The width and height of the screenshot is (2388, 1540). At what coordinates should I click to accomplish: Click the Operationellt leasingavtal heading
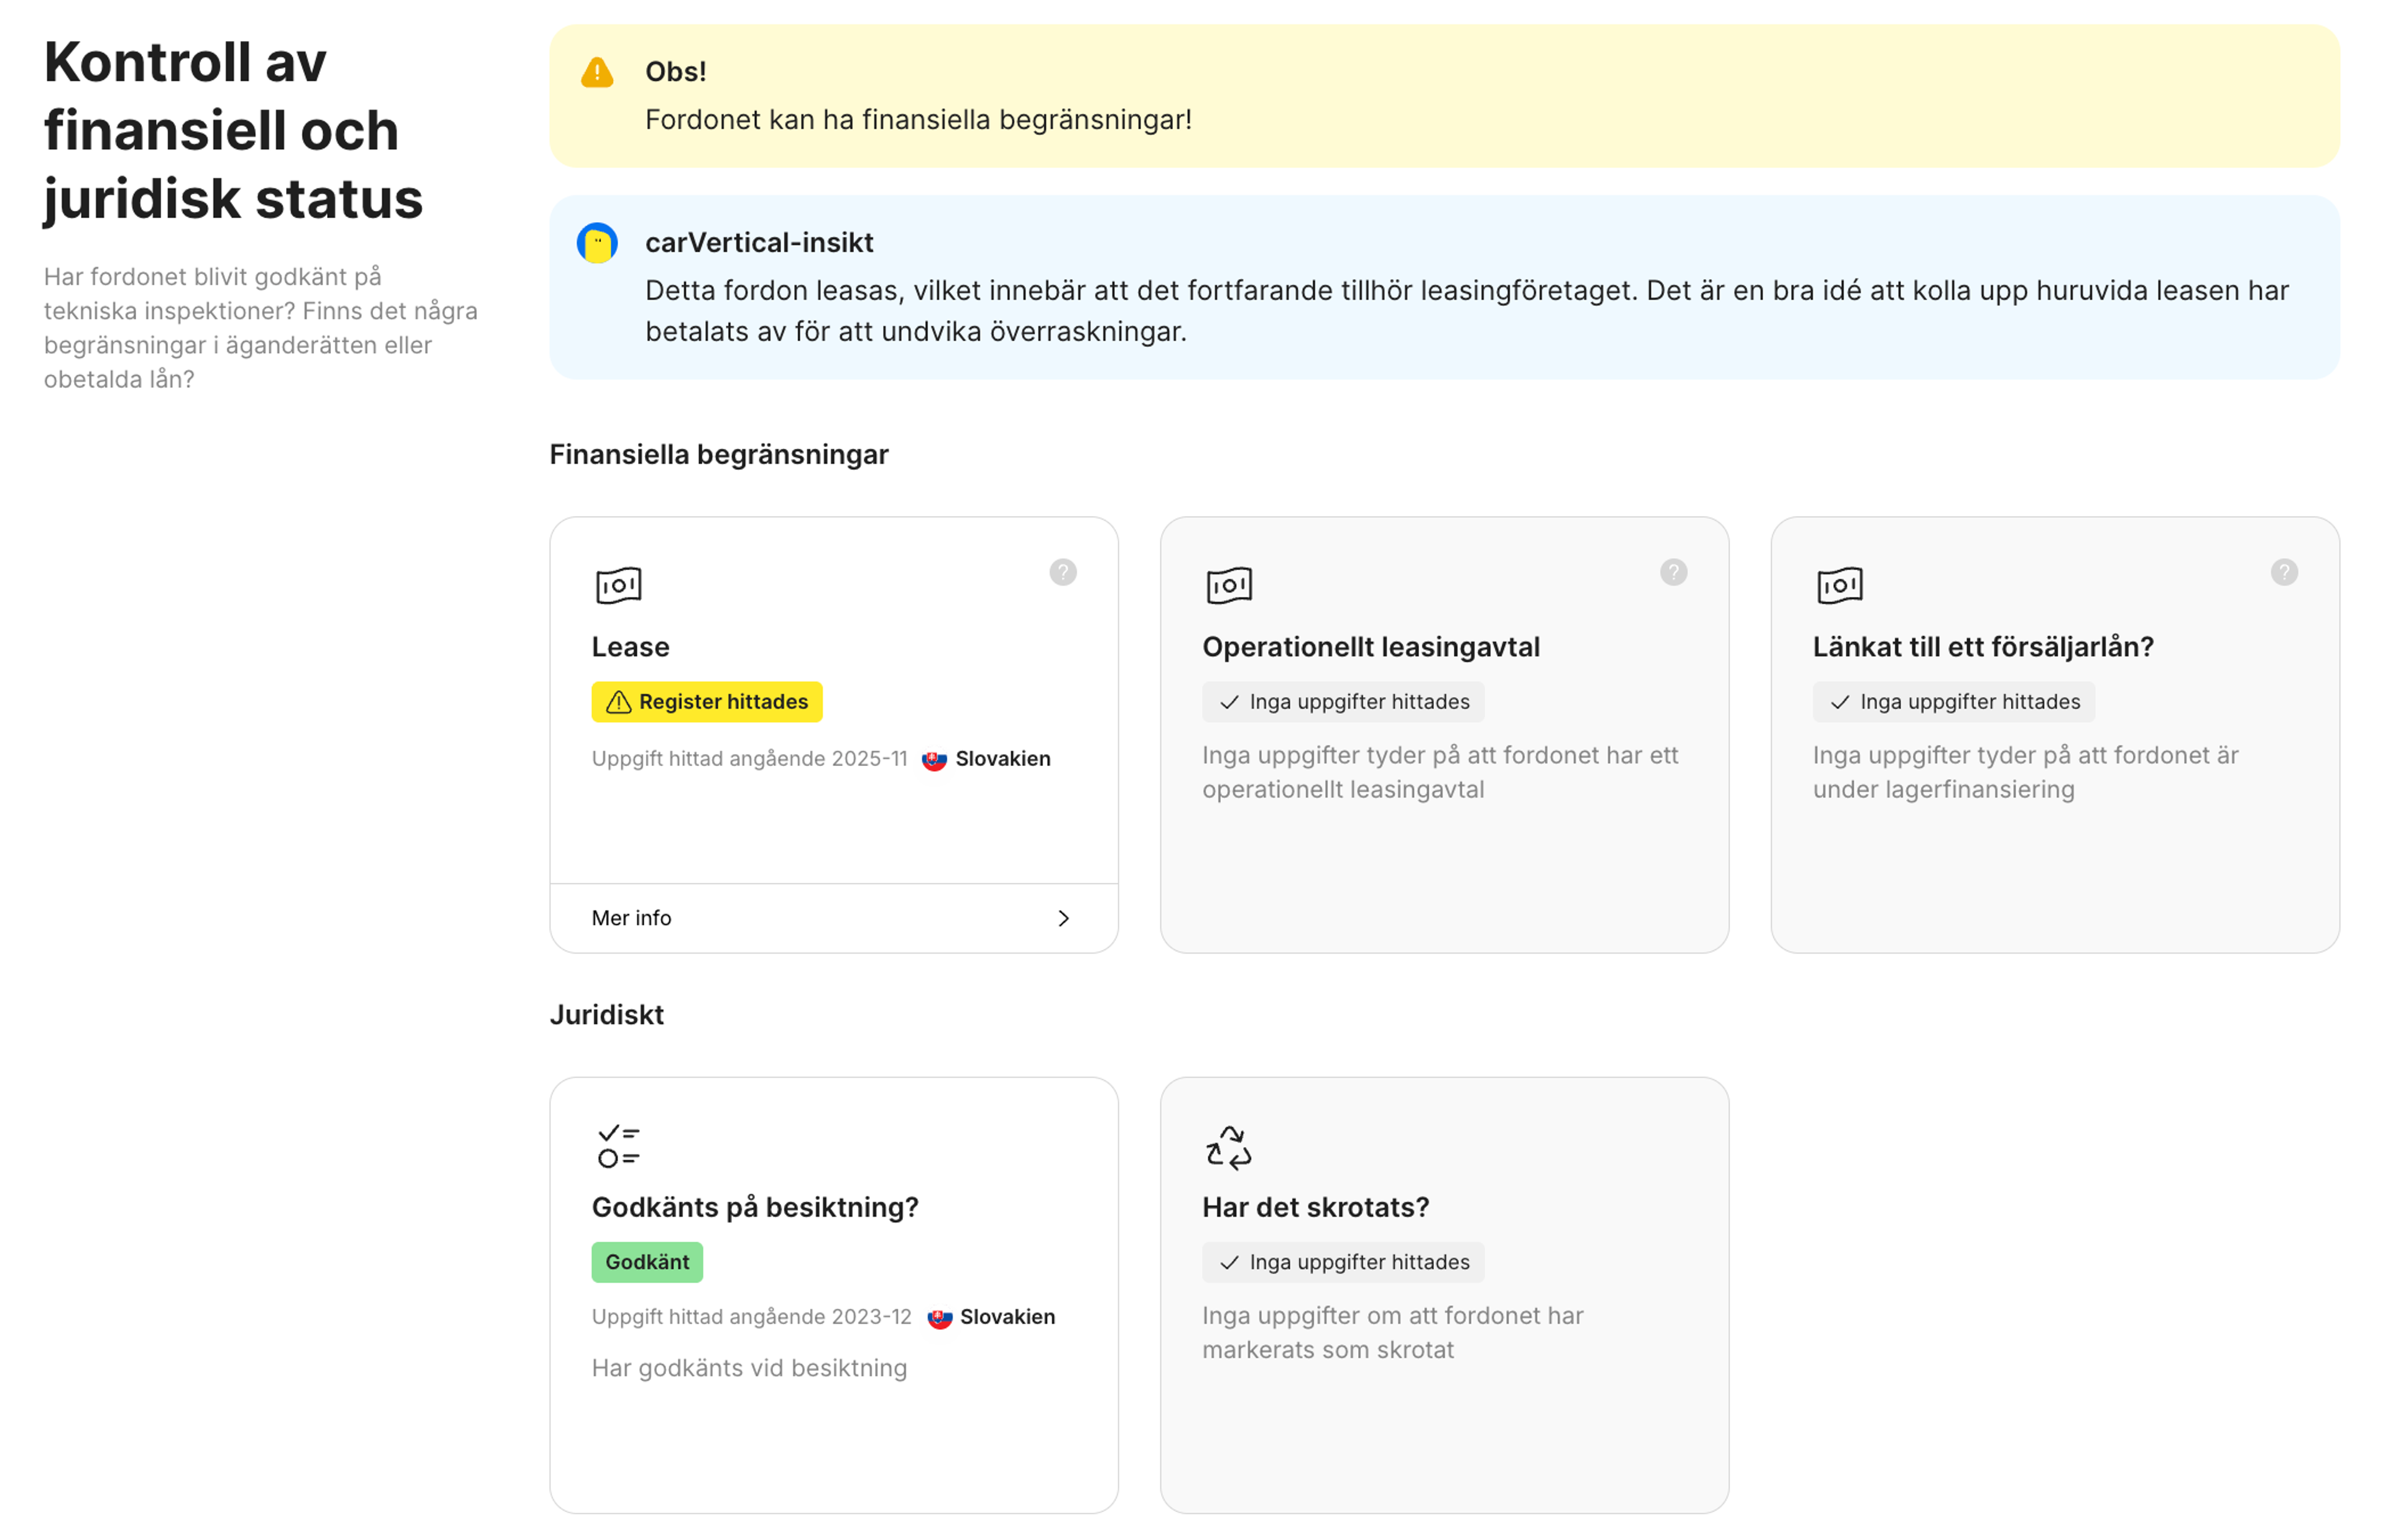(1371, 647)
